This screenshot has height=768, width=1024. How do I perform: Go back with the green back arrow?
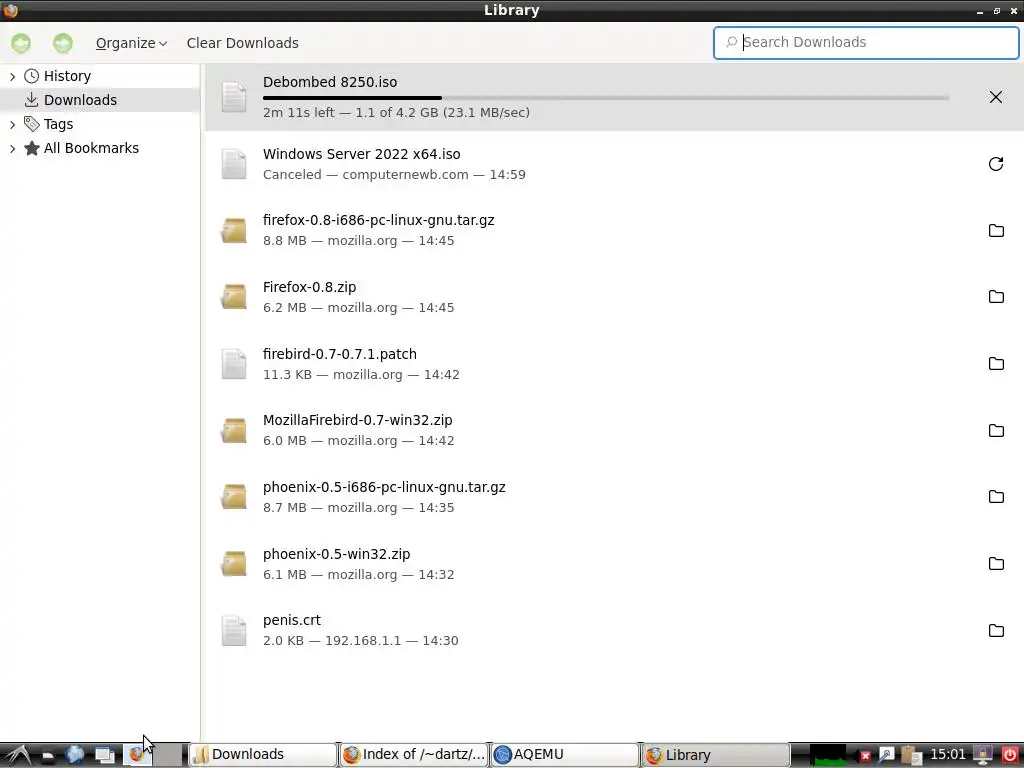(21, 43)
